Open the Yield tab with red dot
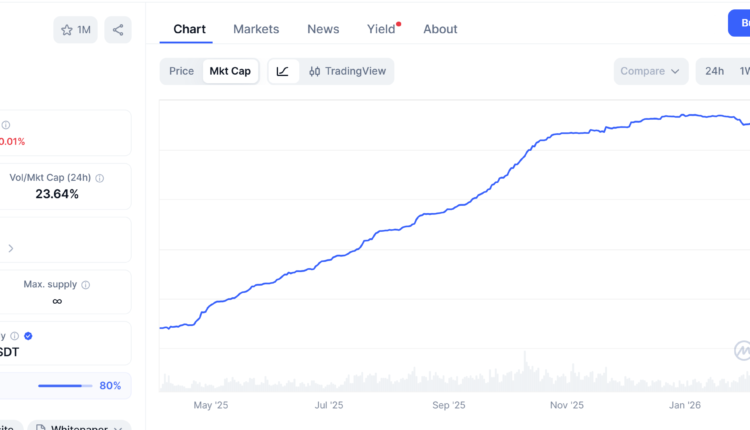This screenshot has width=750, height=430. point(381,29)
